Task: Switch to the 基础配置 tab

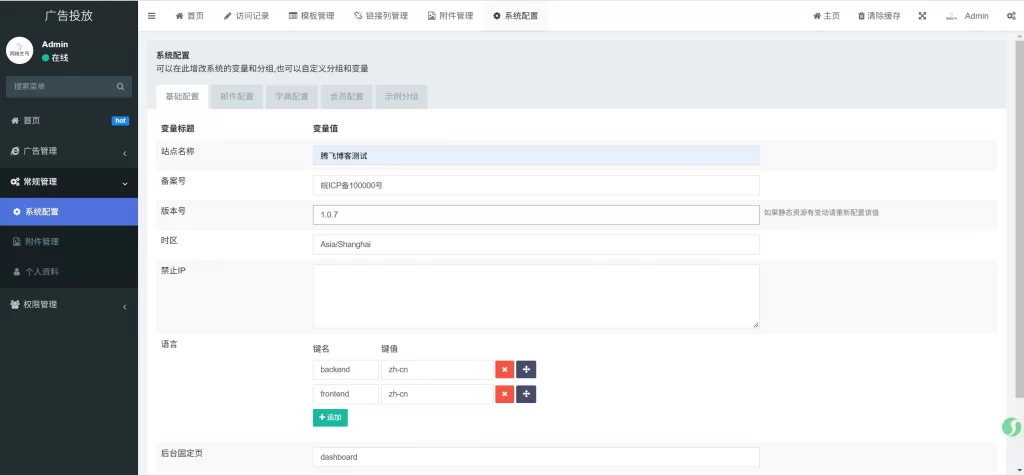Action: [x=182, y=97]
